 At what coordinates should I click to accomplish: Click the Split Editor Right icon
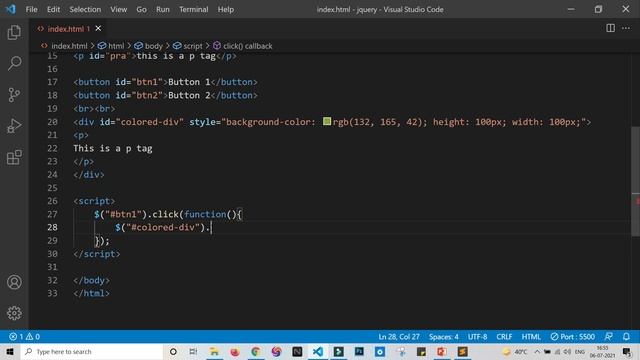[610, 28]
